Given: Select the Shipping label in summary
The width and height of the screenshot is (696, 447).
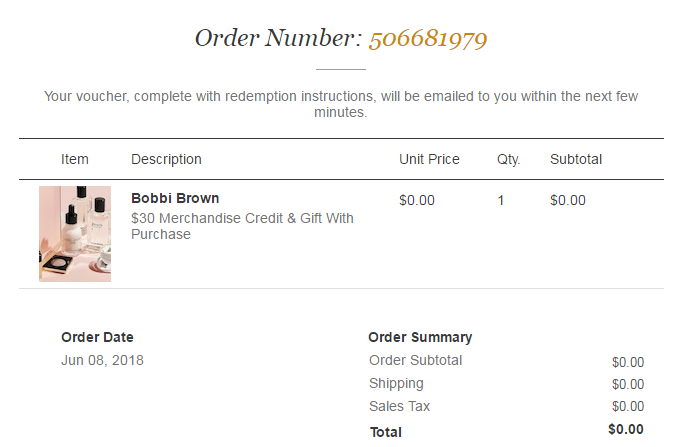Looking at the screenshot, I should [396, 383].
